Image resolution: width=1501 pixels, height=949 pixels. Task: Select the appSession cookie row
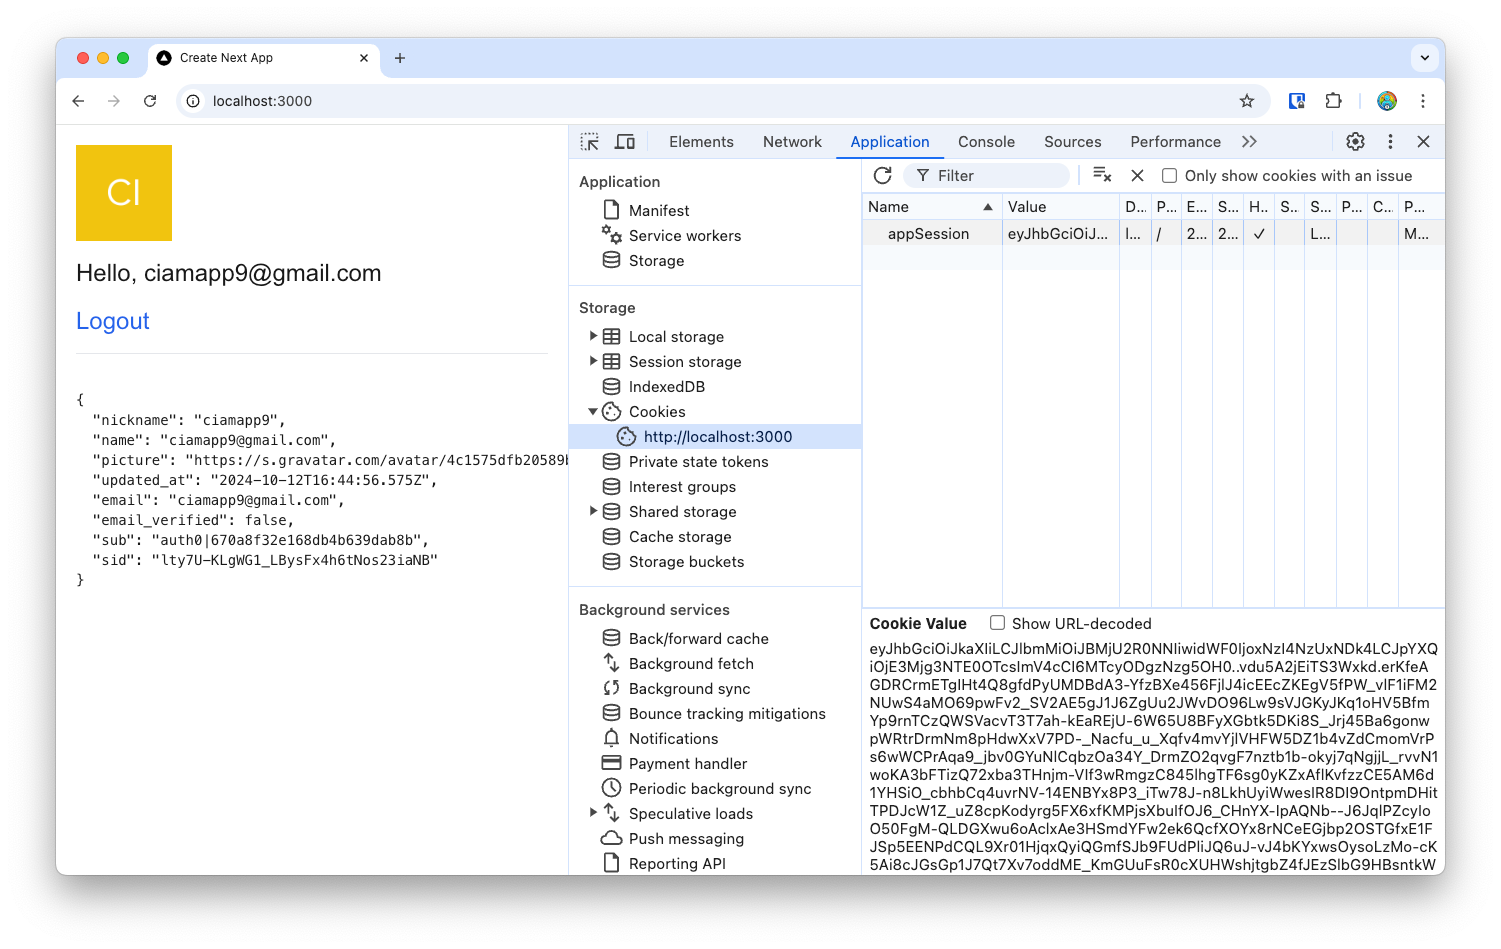point(928,234)
